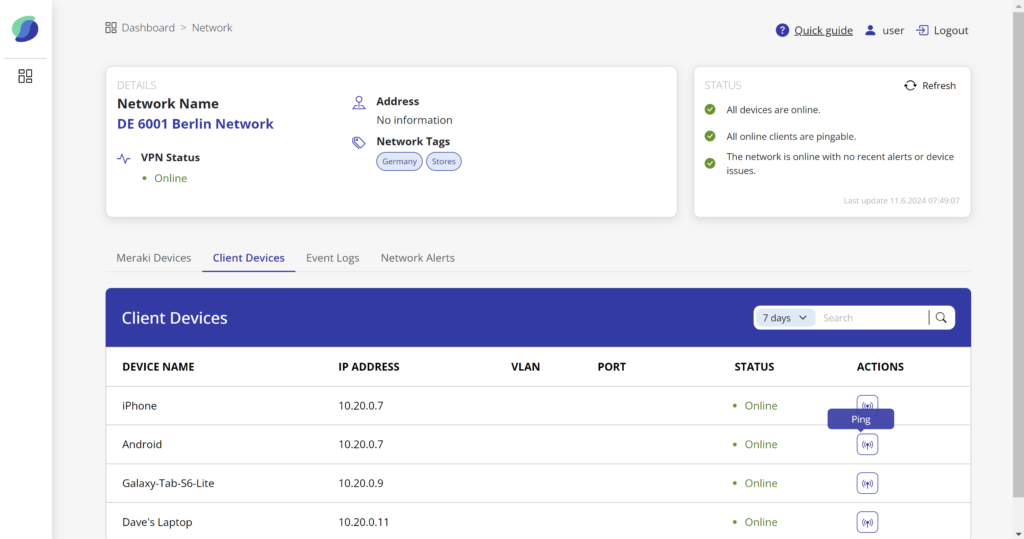
Task: Click the Quick guide question mark icon
Action: [x=782, y=30]
